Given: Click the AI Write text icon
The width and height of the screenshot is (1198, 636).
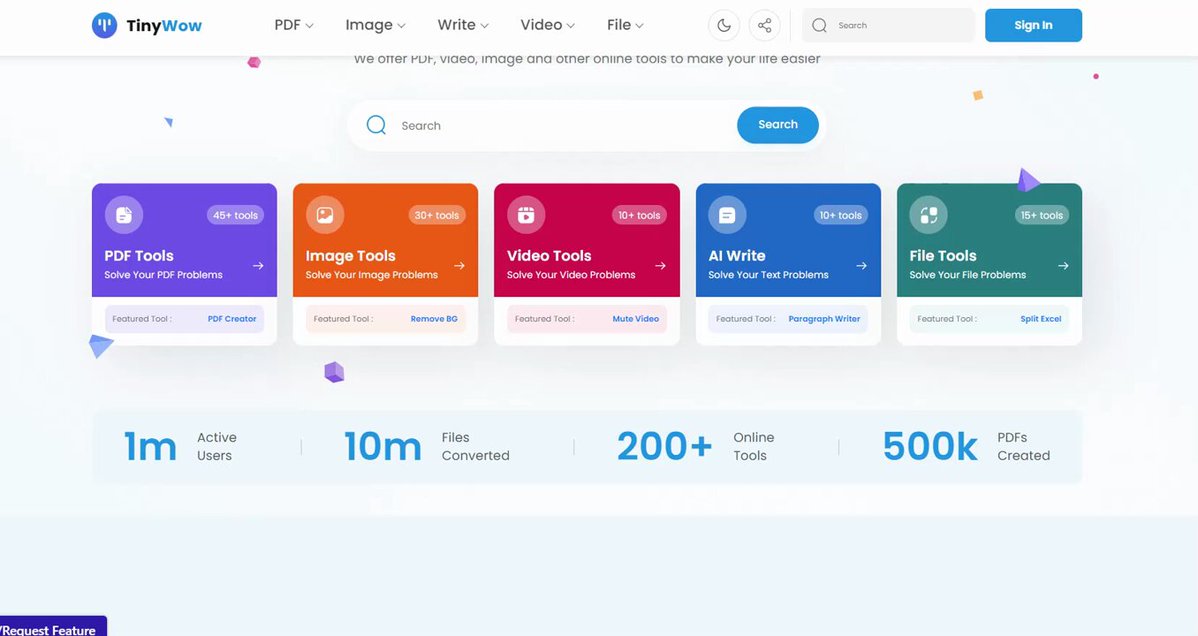Looking at the screenshot, I should click(727, 215).
